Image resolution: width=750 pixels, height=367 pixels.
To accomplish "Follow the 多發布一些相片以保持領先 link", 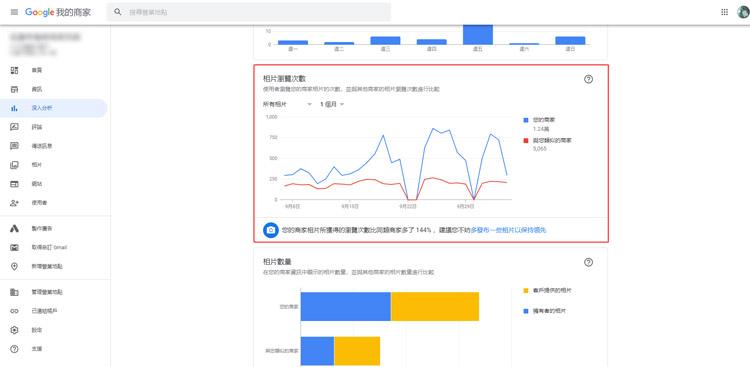I will point(508,230).
